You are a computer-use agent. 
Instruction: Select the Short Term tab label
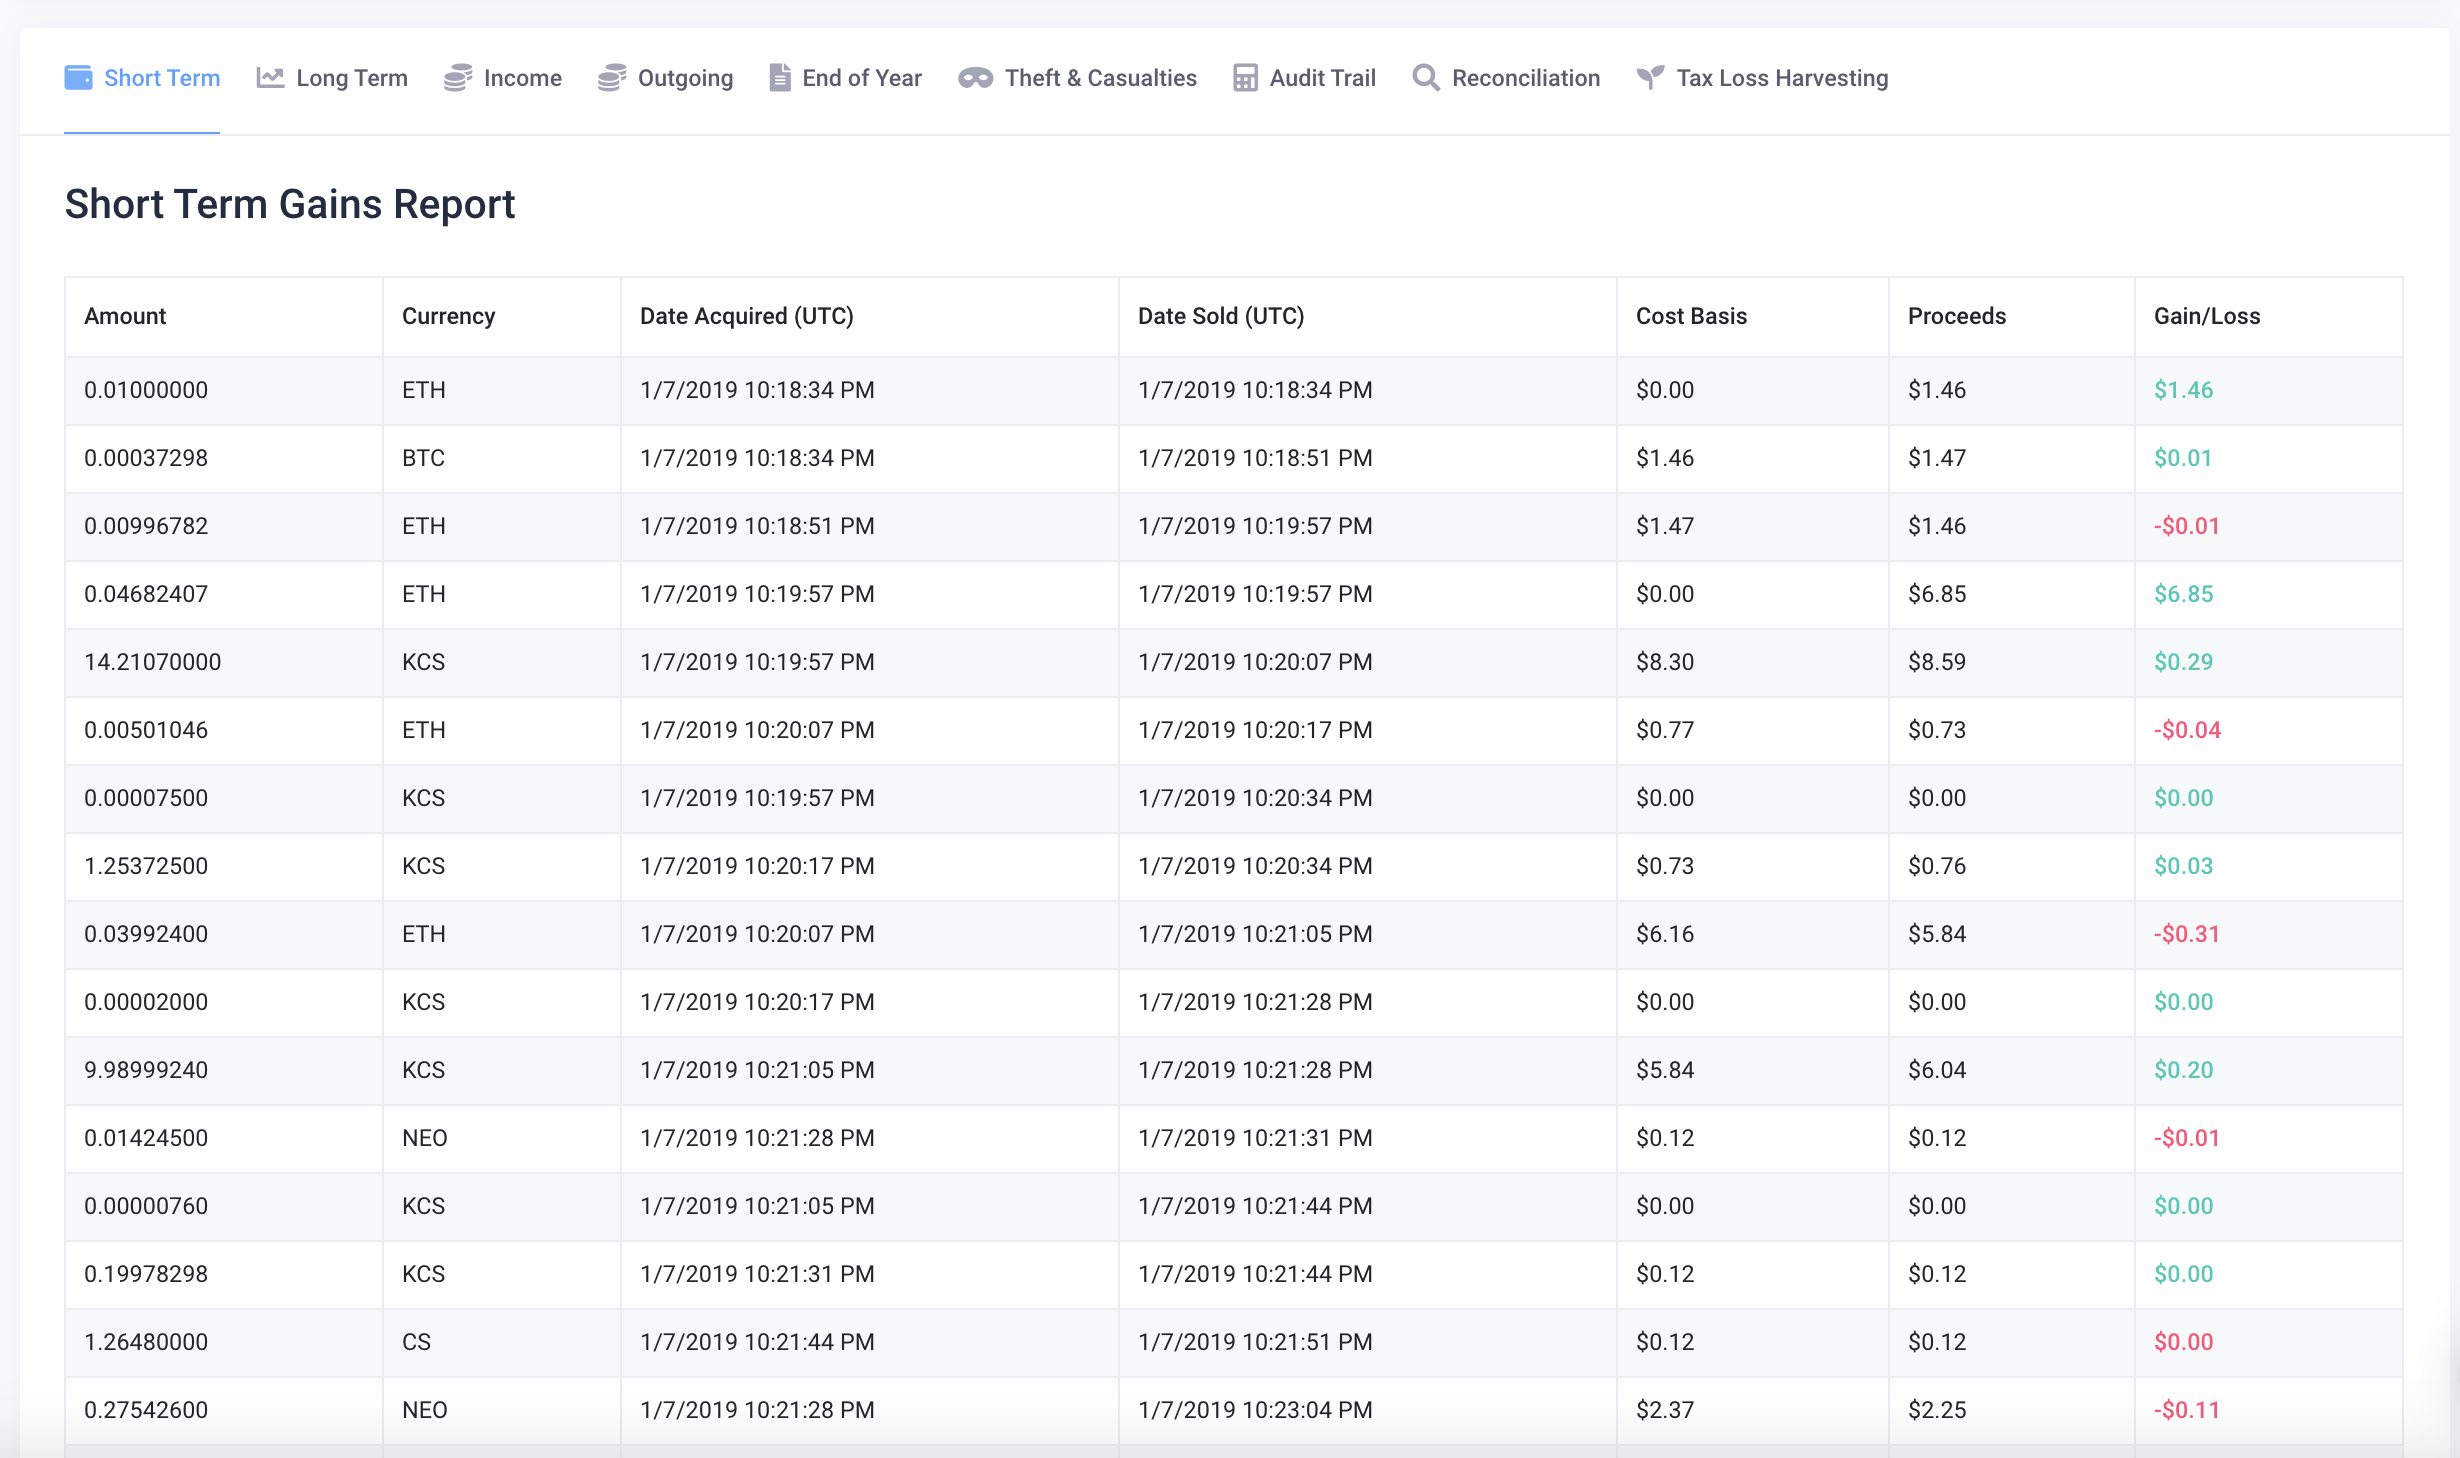(162, 78)
